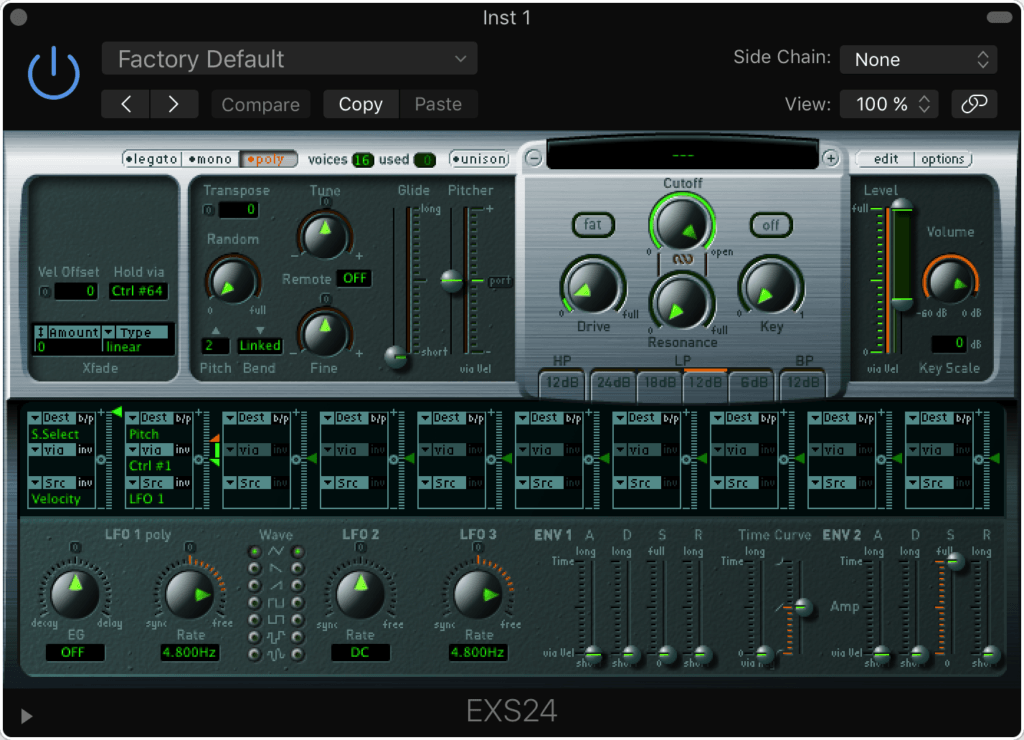Click the minus zone button left of display
The width and height of the screenshot is (1024, 740).
pos(534,158)
